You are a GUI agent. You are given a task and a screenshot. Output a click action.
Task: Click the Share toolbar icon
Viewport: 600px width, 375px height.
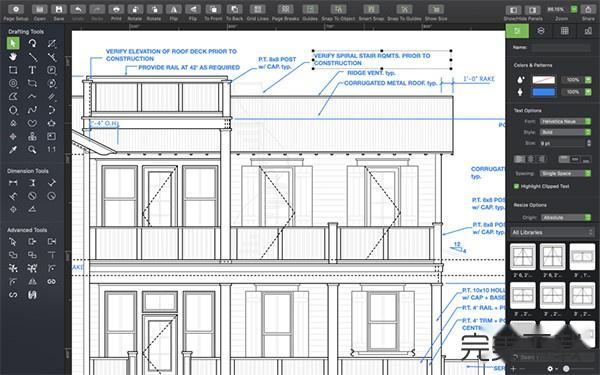point(589,9)
